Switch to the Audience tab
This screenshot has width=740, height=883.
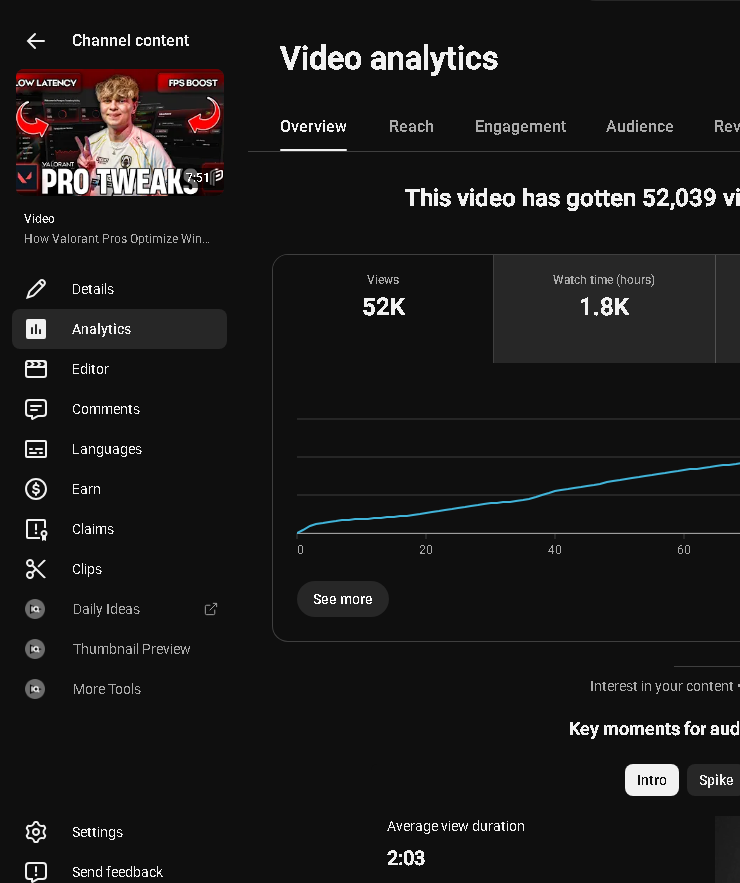click(x=640, y=127)
